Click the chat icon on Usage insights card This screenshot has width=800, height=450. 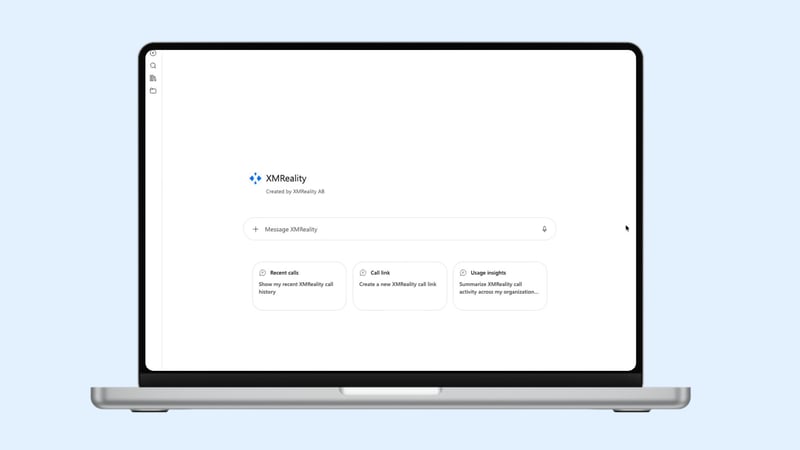[x=463, y=272]
